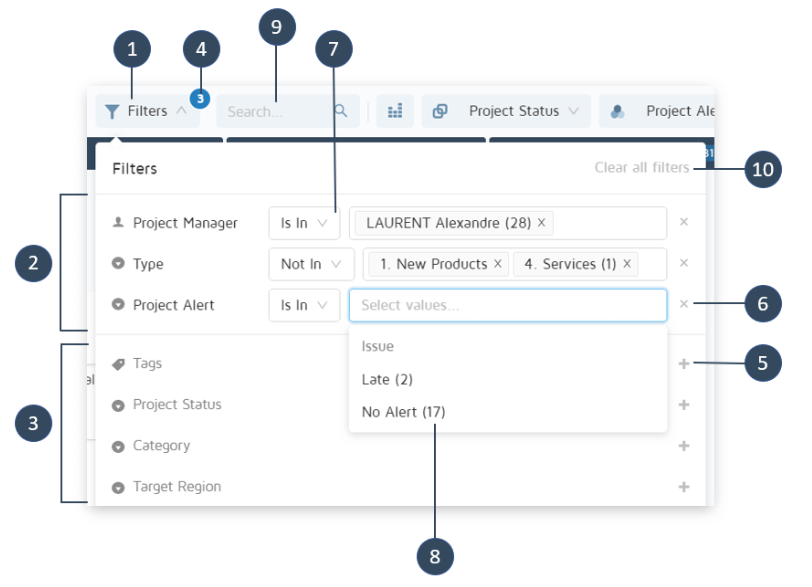The width and height of the screenshot is (812, 587).
Task: Remove the 4. Services tag
Action: point(627,264)
